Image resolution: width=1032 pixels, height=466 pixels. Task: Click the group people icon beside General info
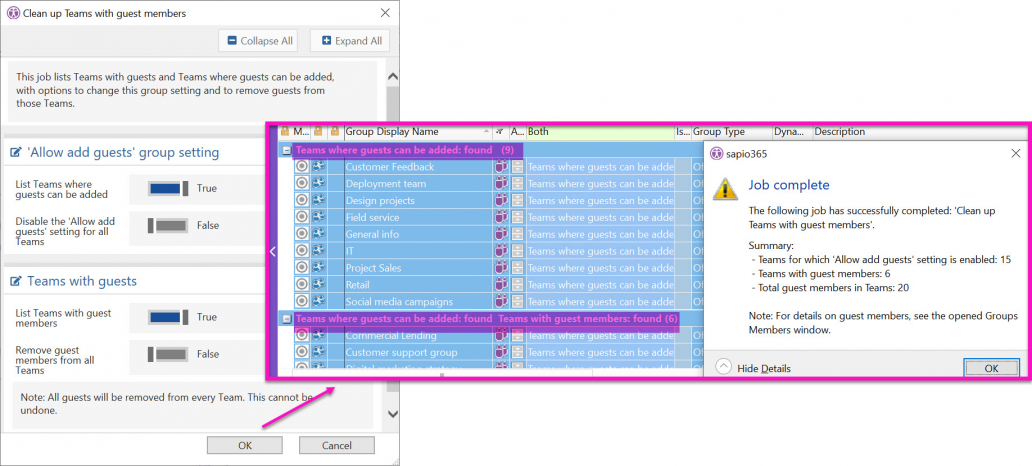point(319,234)
